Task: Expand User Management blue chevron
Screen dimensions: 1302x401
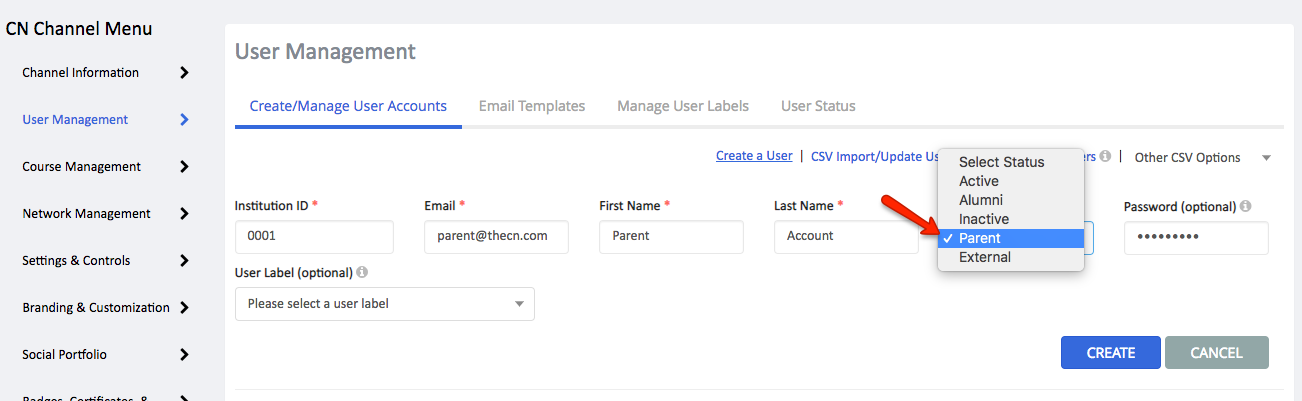Action: coord(184,119)
